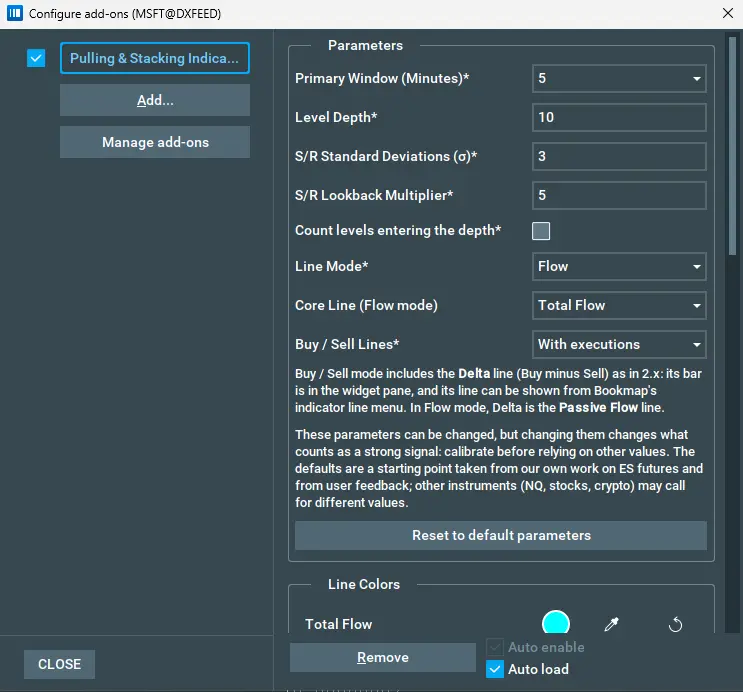Click the 'S/R Standard Deviations (σ)*' label
The image size is (743, 692).
click(x=386, y=156)
